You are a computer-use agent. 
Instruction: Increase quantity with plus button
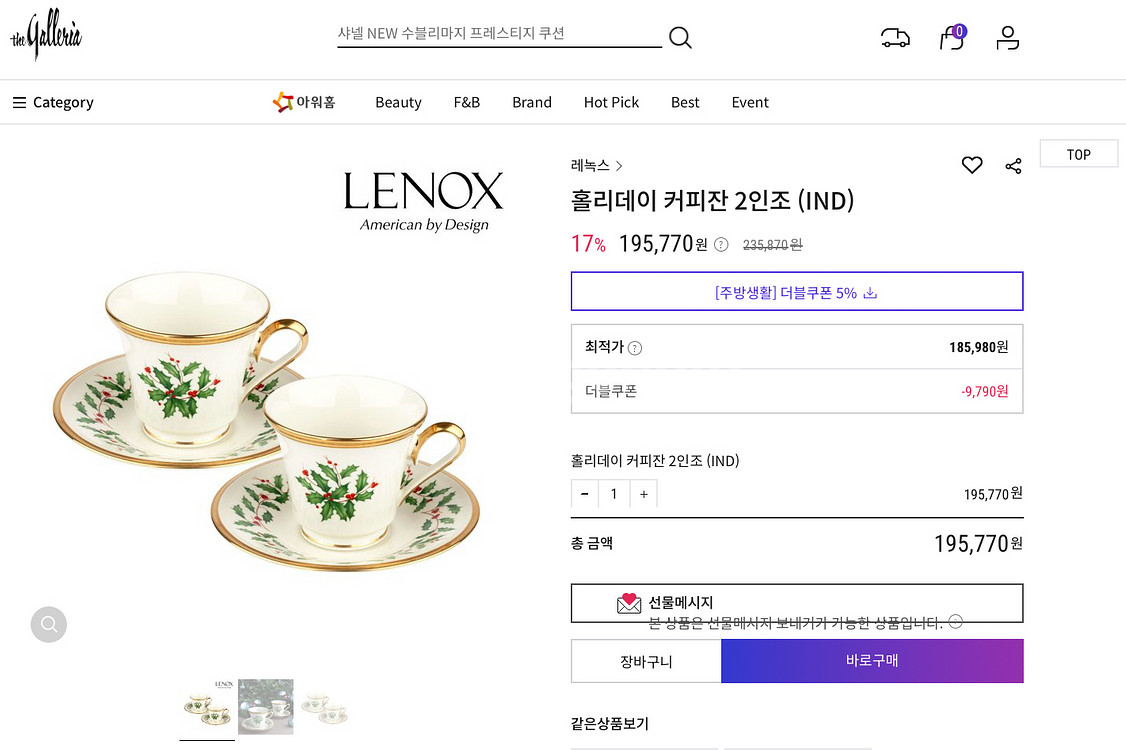[x=644, y=494]
